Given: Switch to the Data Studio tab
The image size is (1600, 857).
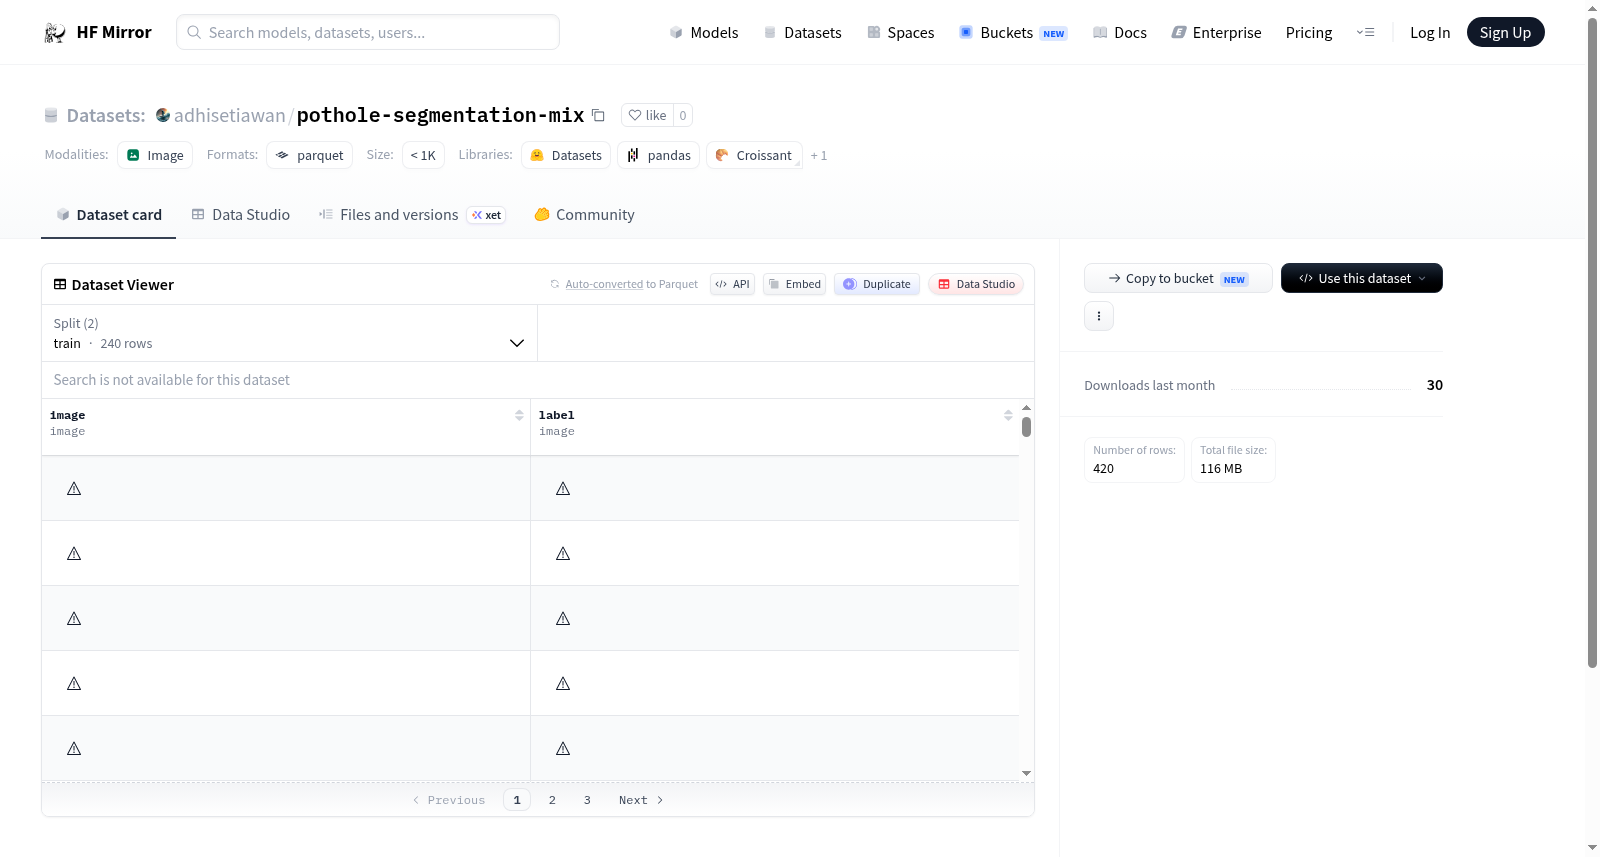Looking at the screenshot, I should 241,215.
